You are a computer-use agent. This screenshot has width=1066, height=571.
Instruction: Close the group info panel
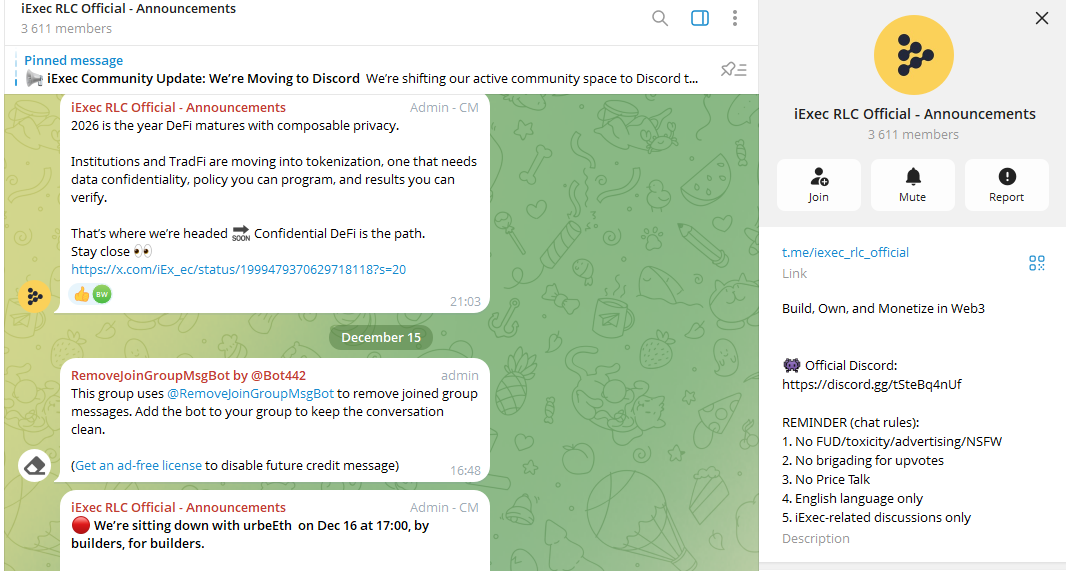pos(1042,18)
